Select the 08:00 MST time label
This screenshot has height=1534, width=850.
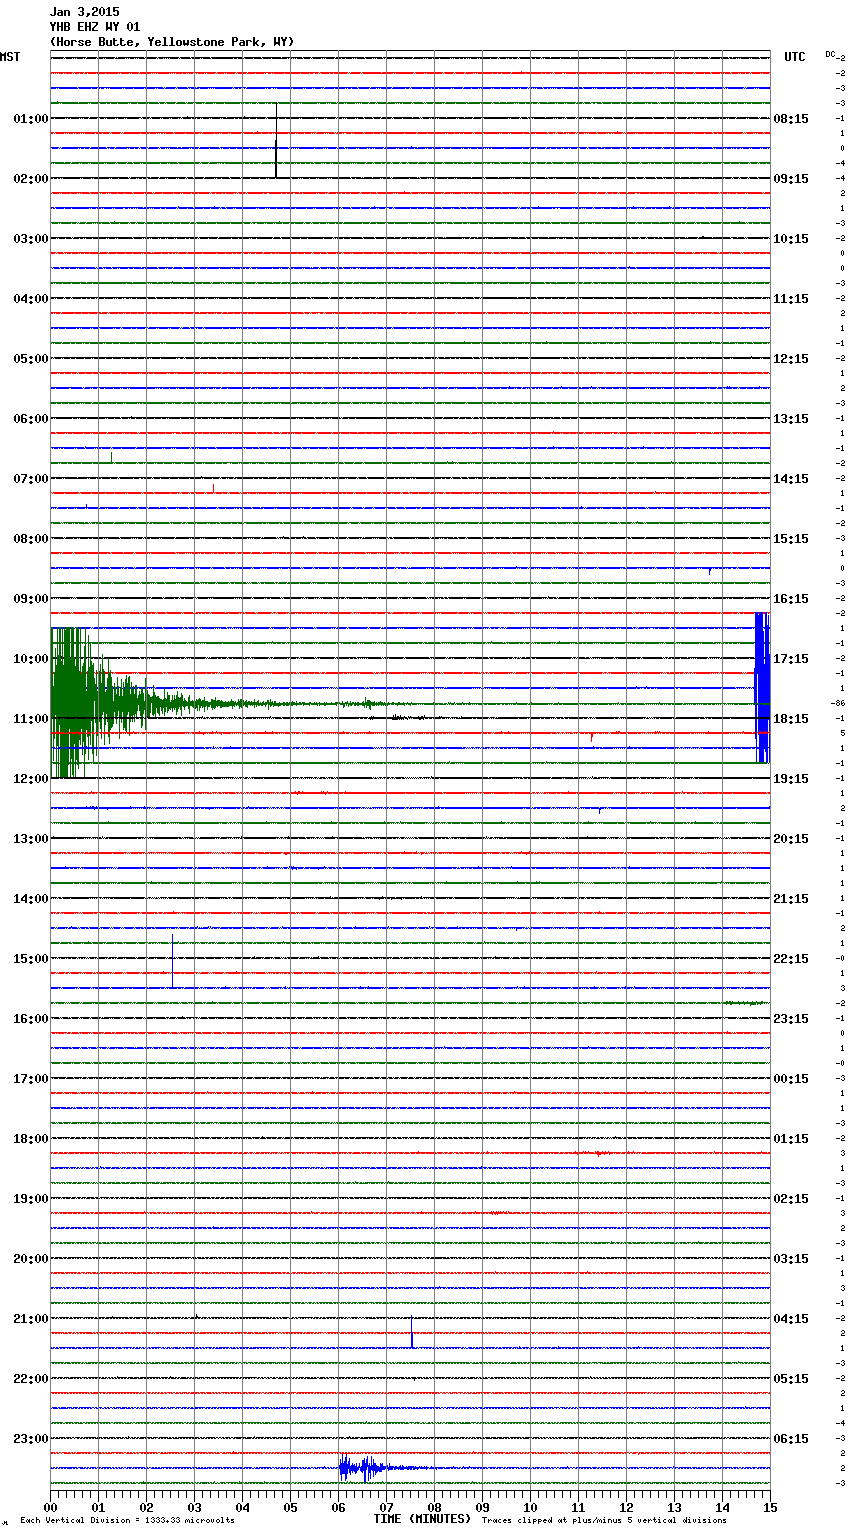pyautogui.click(x=31, y=539)
